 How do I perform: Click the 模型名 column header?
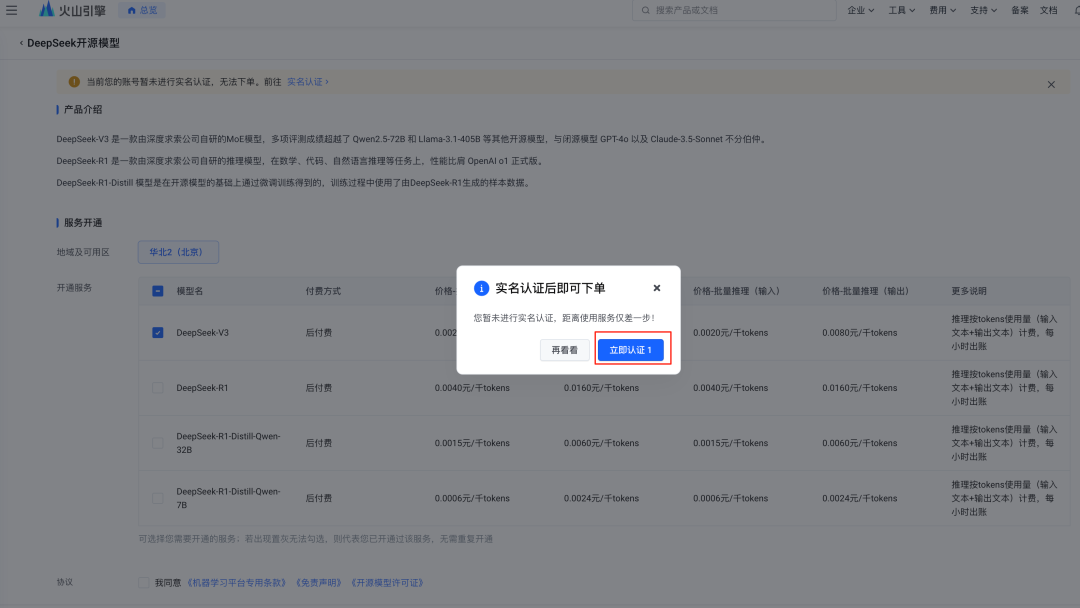point(189,291)
